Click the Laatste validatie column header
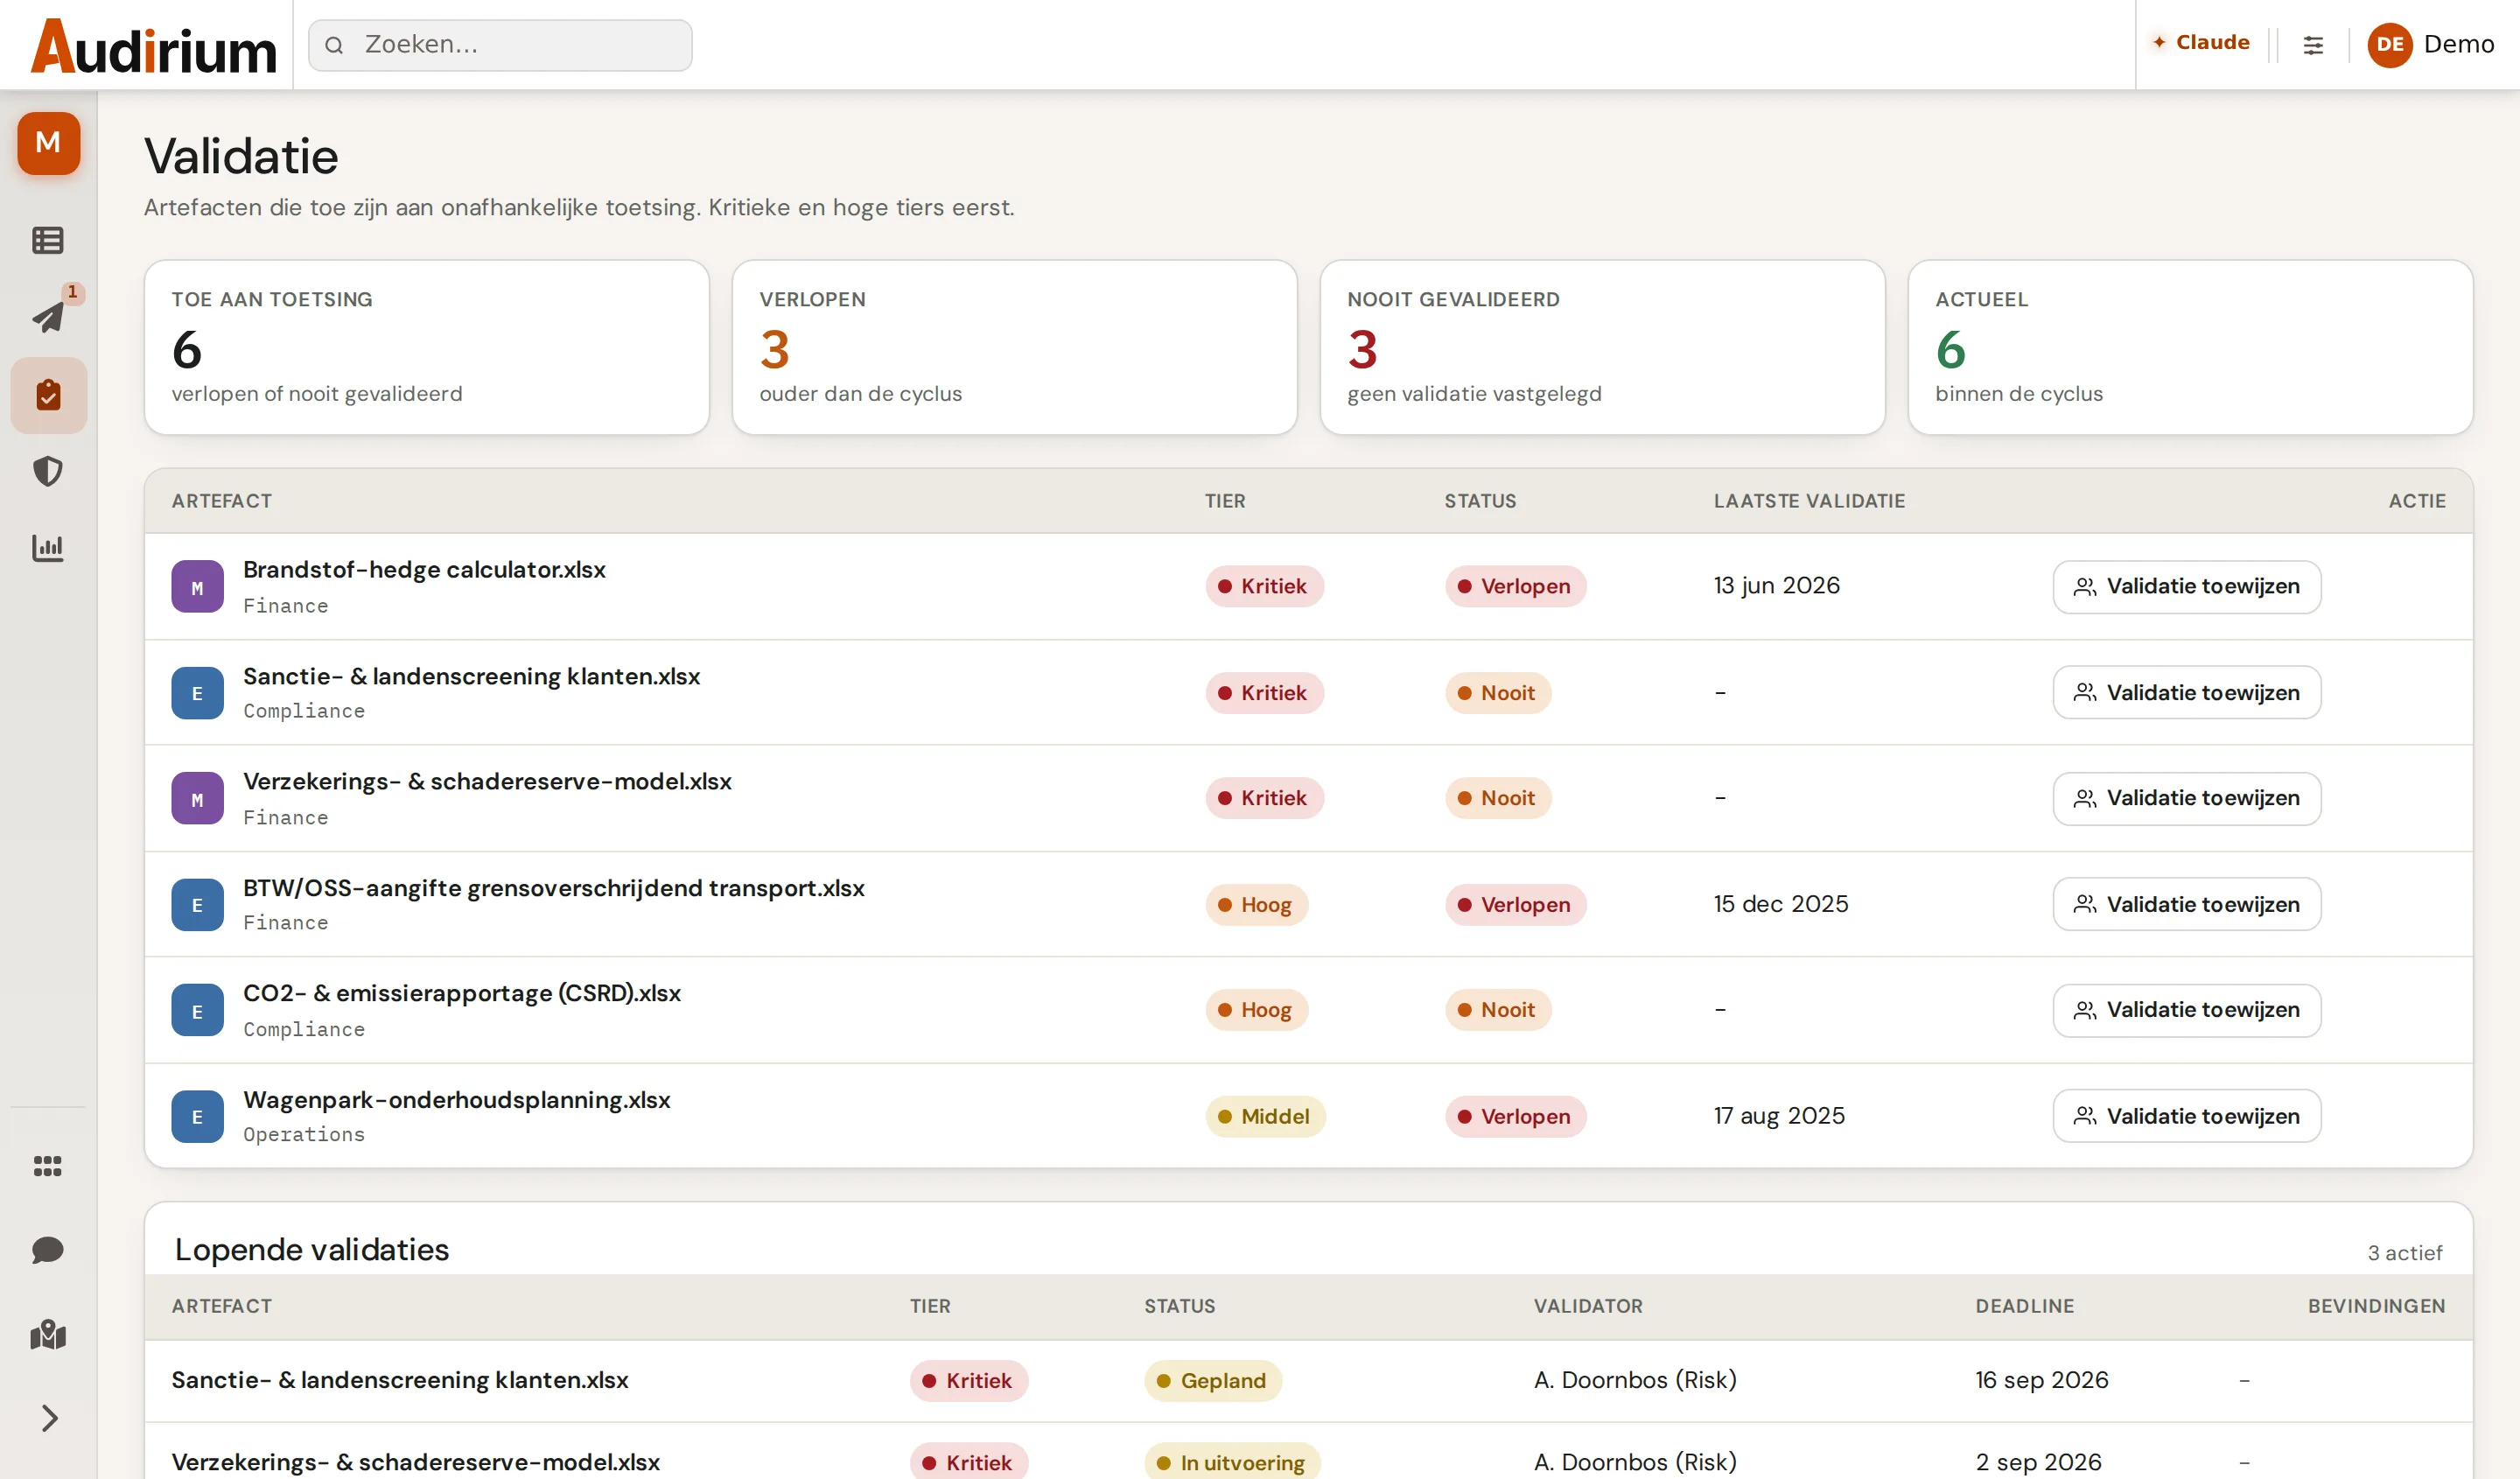Viewport: 2520px width, 1479px height. [1809, 501]
